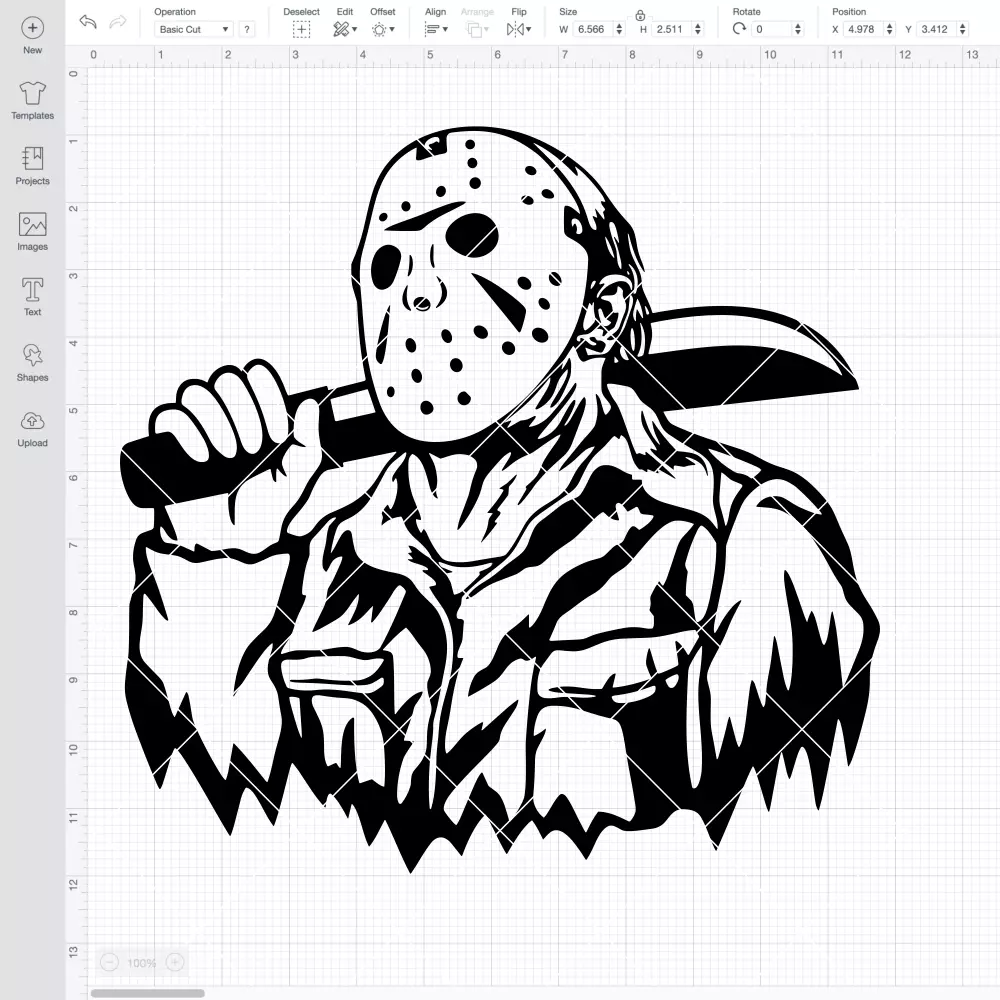Click the Redo arrow
The height and width of the screenshot is (1000, 1000).
118,22
